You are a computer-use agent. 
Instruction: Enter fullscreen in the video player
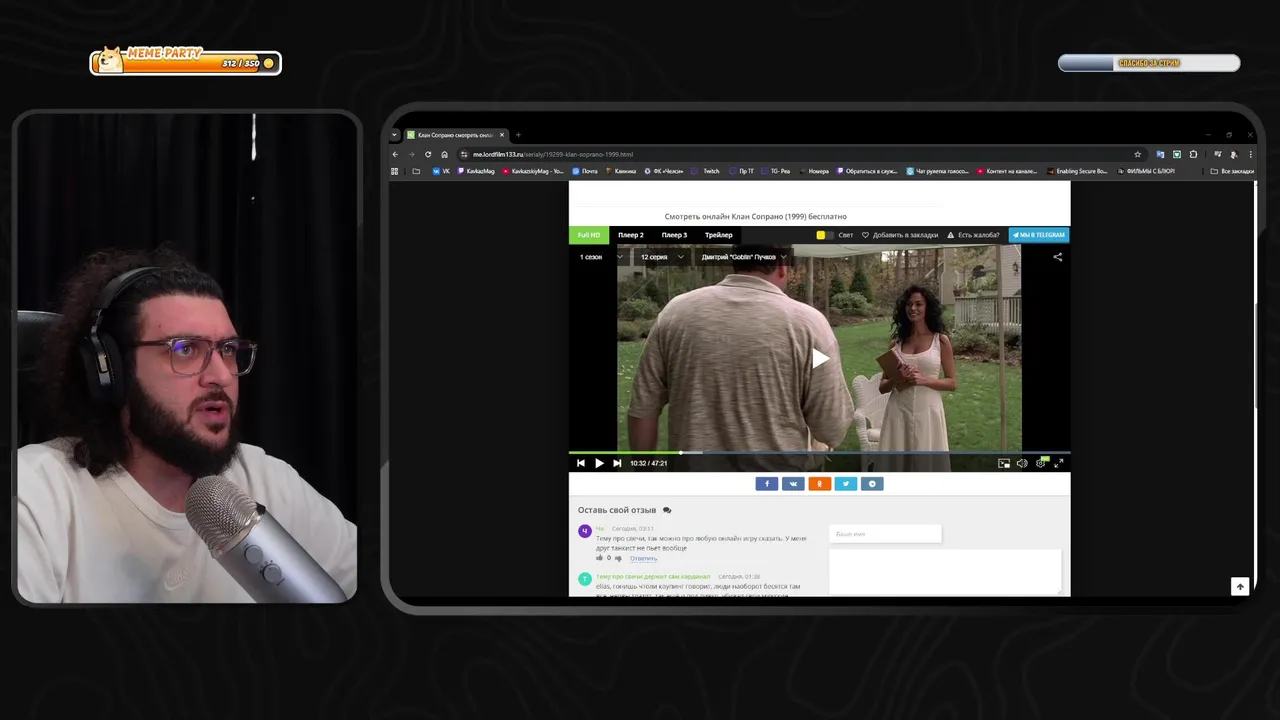tap(1059, 463)
